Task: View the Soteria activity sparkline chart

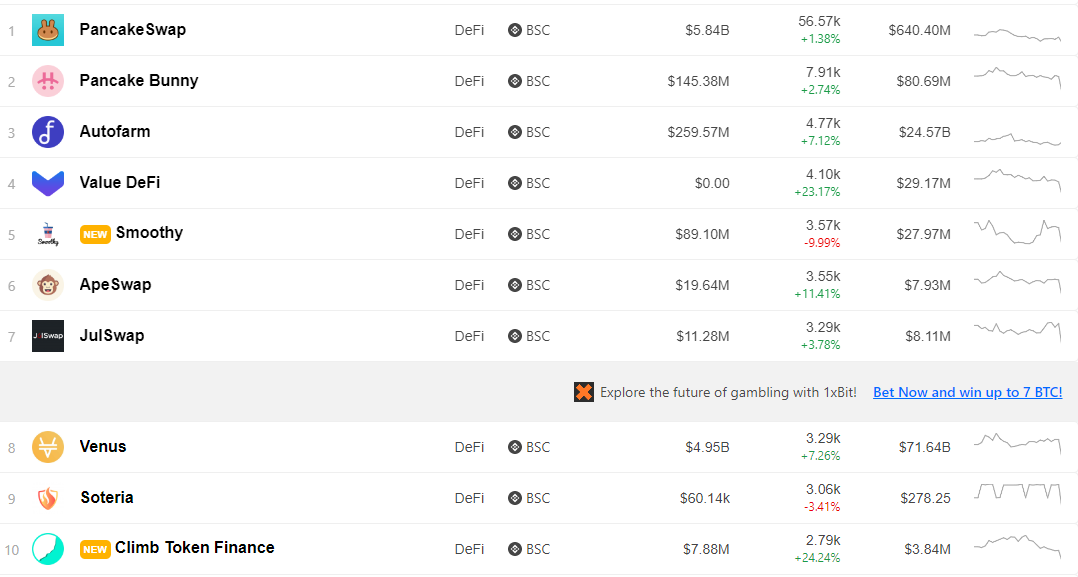Action: 1018,491
